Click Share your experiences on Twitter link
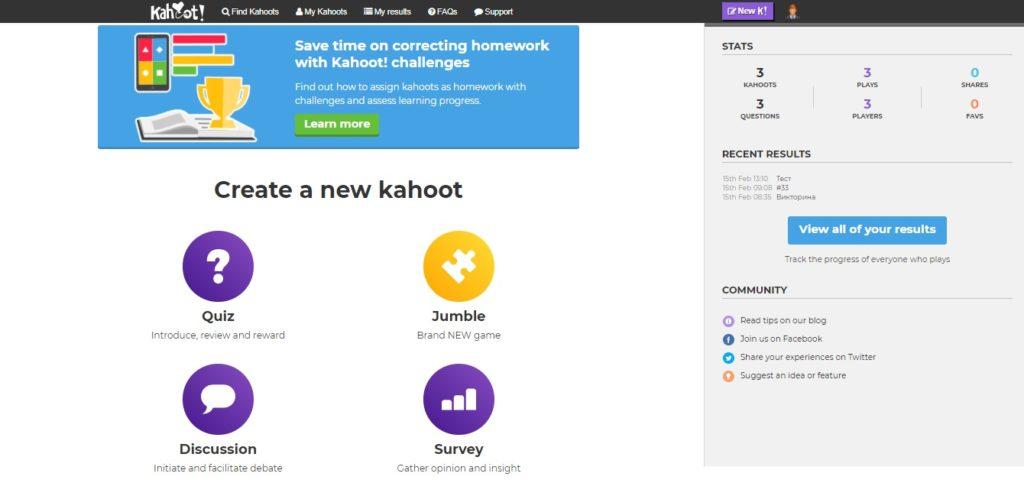Image resolution: width=1024 pixels, height=483 pixels. pos(808,357)
